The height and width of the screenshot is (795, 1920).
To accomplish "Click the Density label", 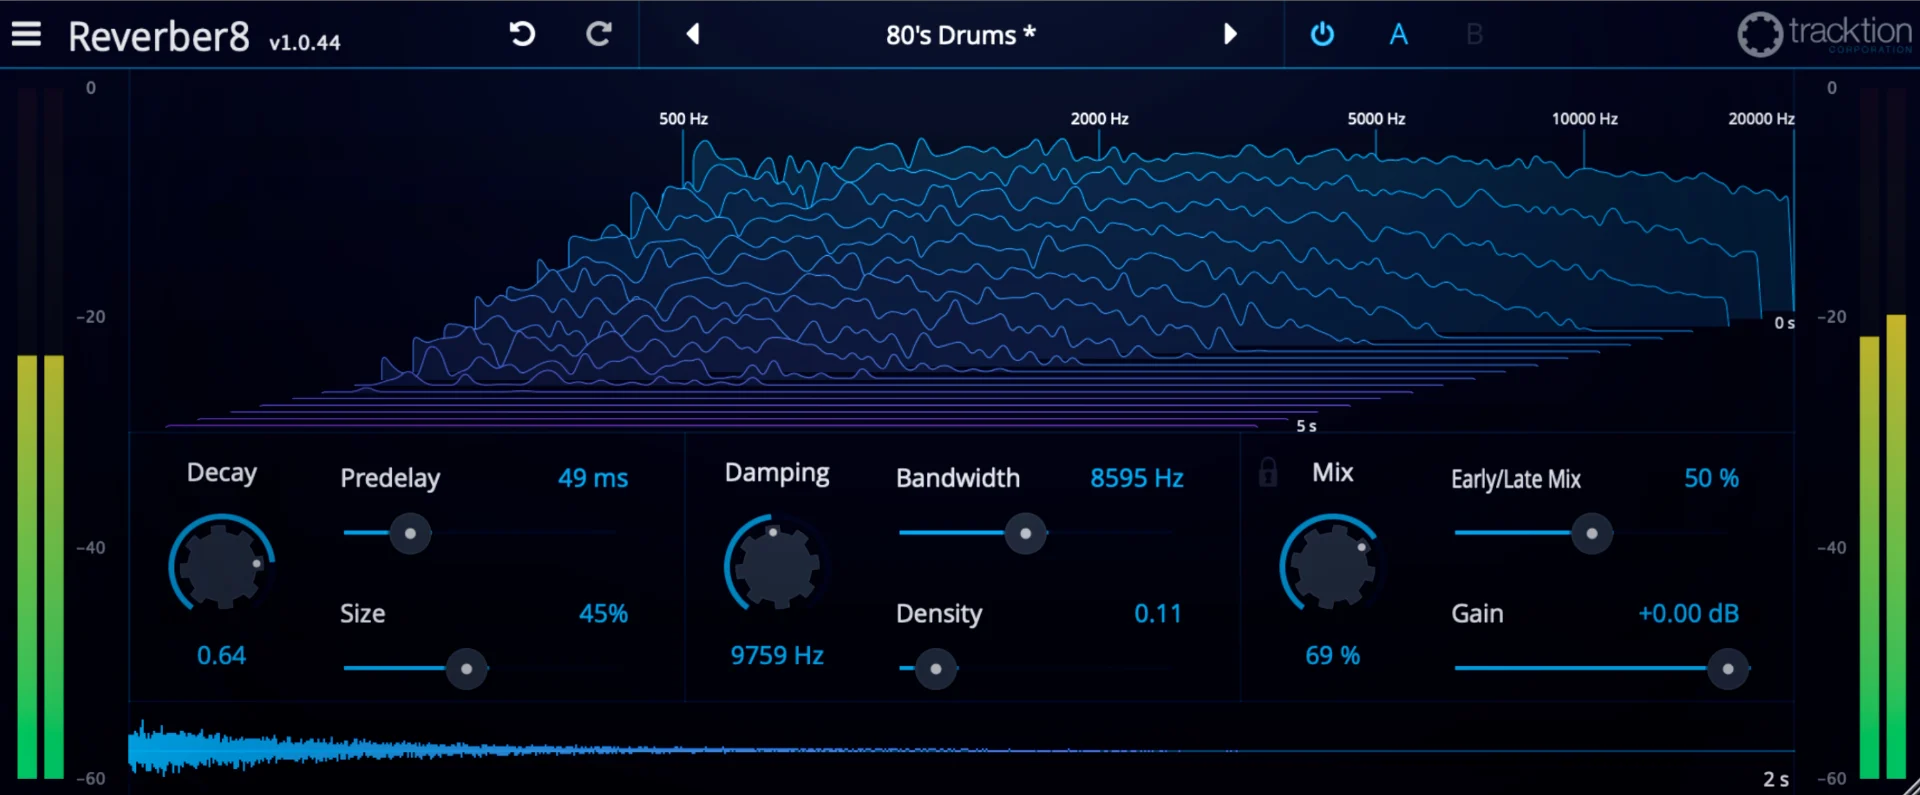I will pos(939,614).
